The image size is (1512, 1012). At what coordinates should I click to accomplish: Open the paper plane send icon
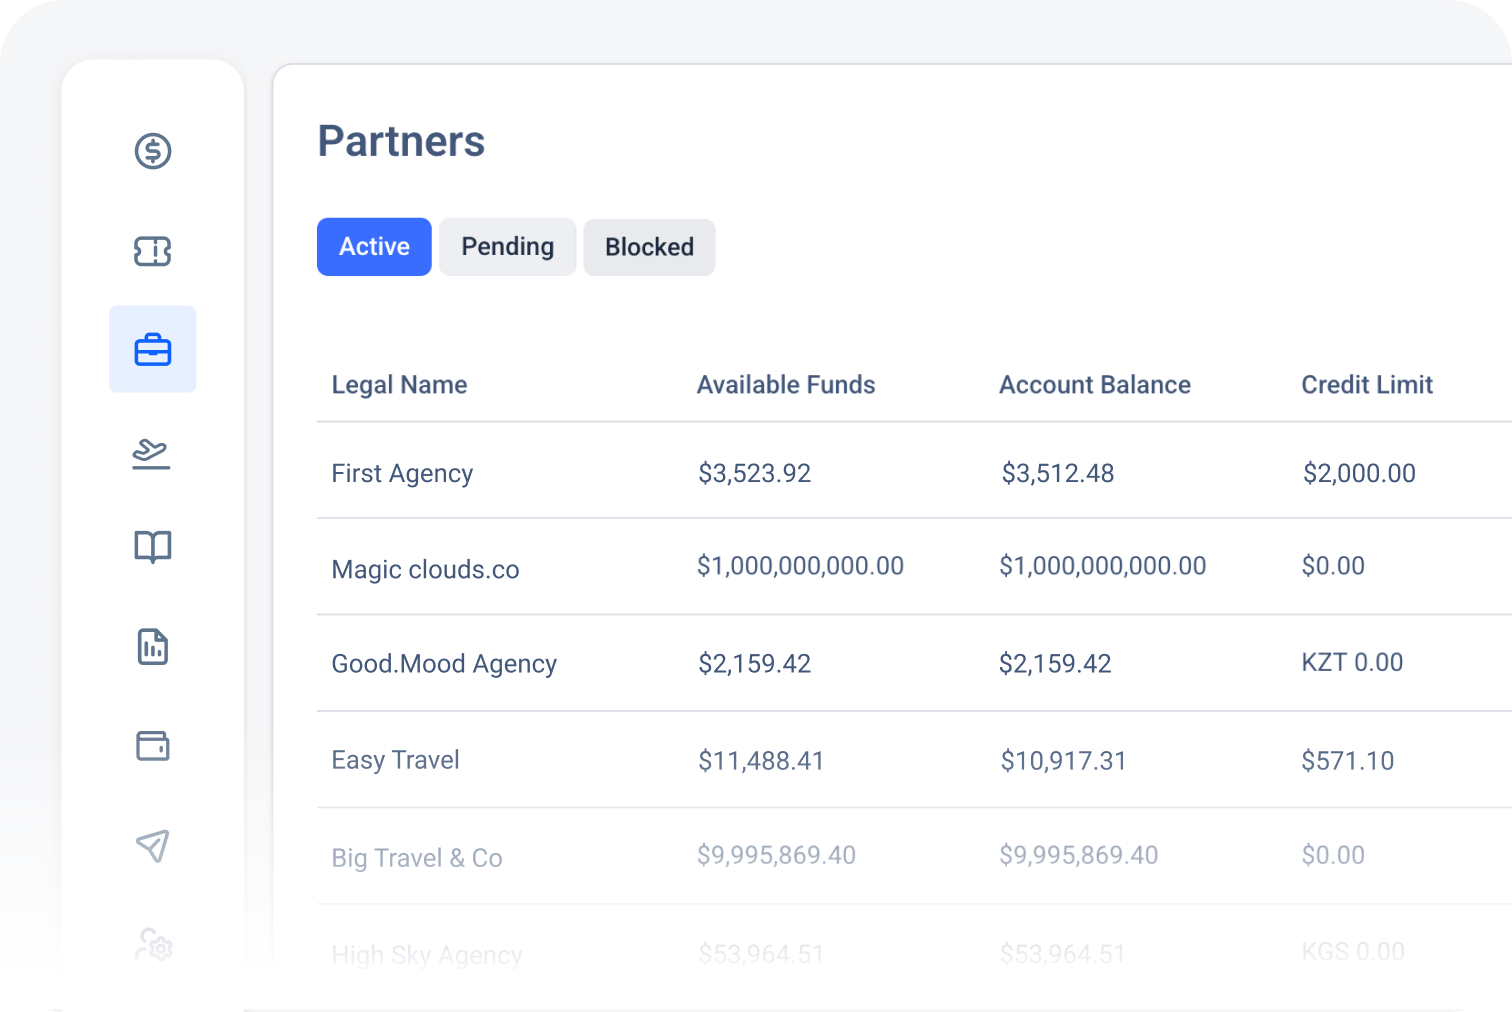coord(153,846)
